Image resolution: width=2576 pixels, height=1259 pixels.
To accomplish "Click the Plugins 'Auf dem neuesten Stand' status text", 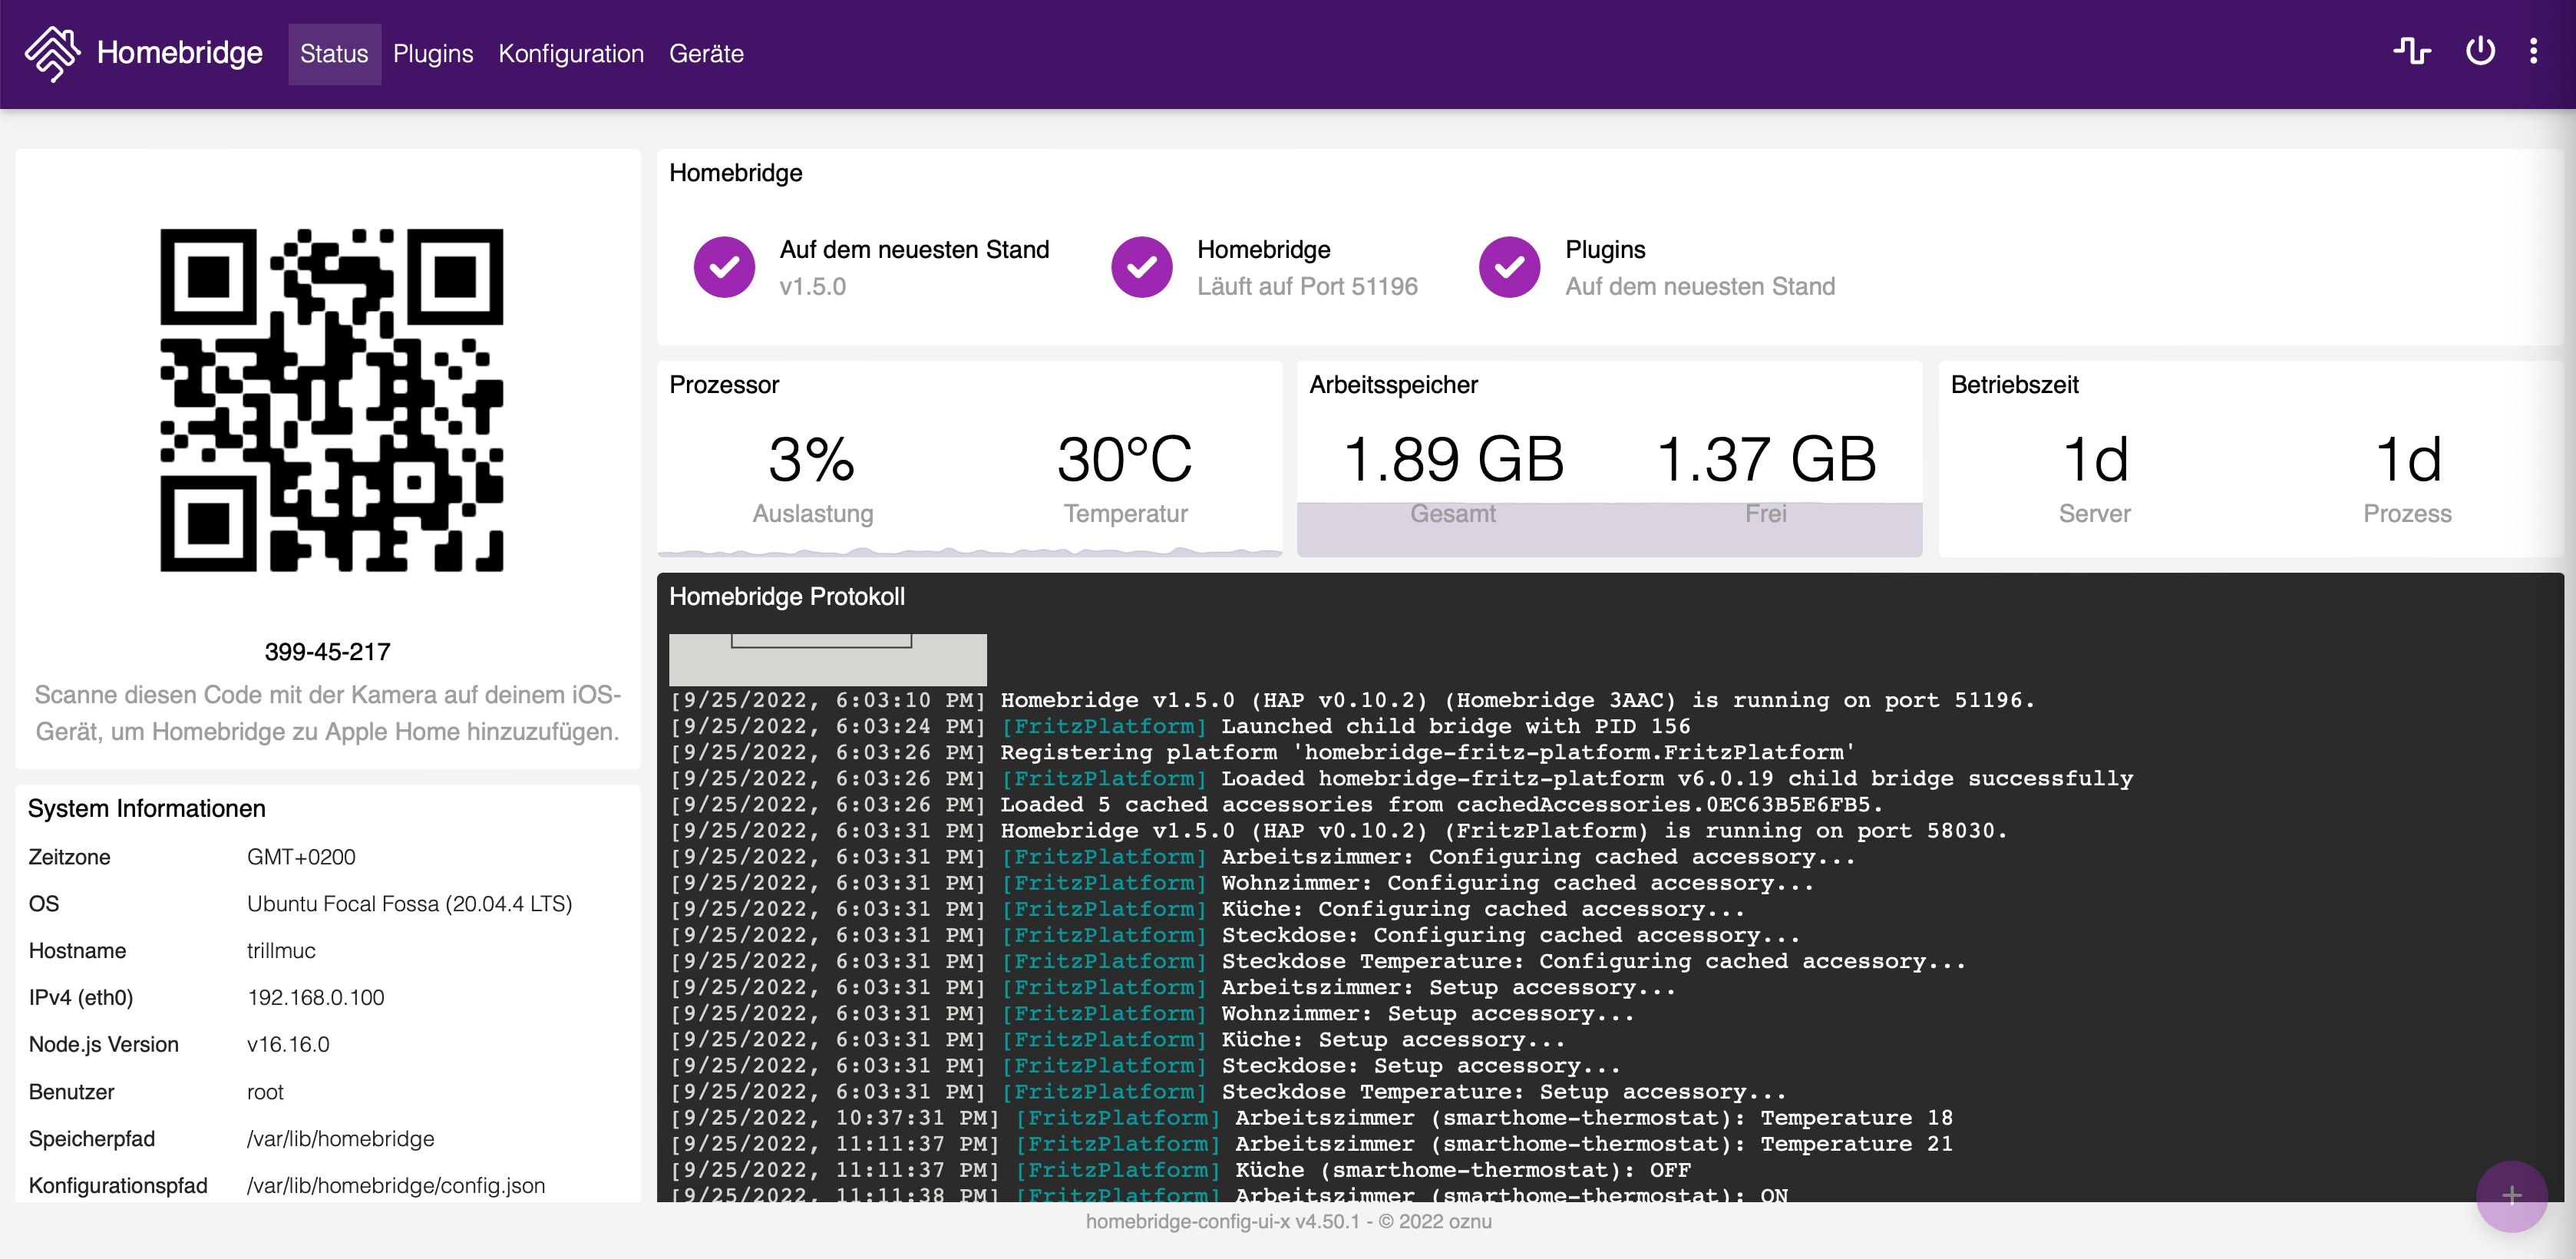I will tap(1700, 287).
